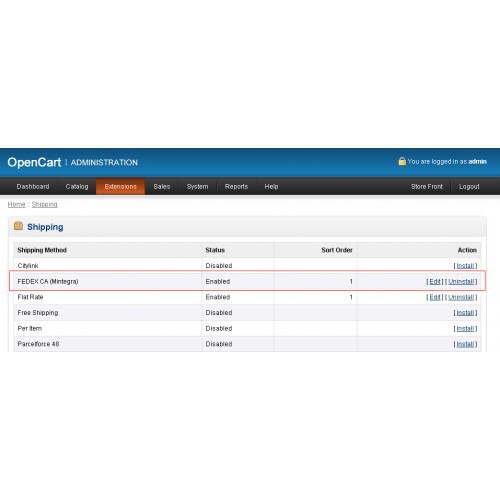Viewport: 500px width, 500px height.
Task: Select the 'FEDEX CA (Mintegra)' name cell
Action: [48, 282]
